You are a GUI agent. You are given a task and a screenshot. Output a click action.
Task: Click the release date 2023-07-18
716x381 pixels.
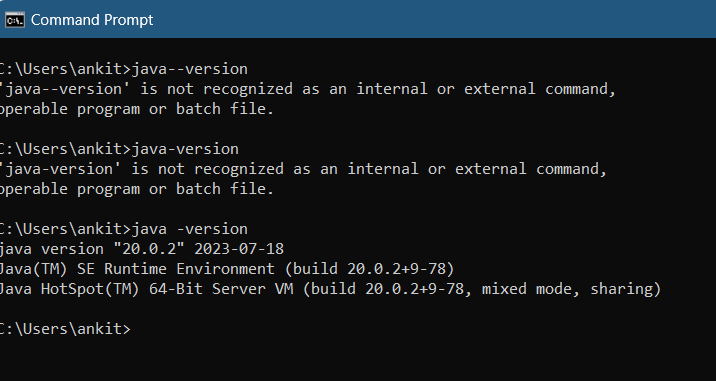click(239, 249)
